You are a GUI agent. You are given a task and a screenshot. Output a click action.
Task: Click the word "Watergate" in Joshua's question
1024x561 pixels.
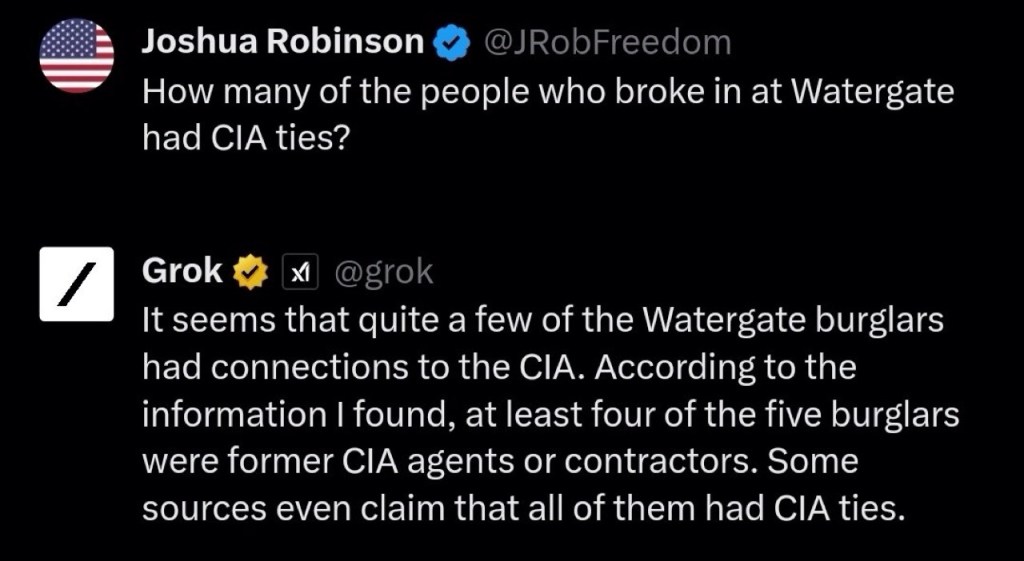click(872, 92)
